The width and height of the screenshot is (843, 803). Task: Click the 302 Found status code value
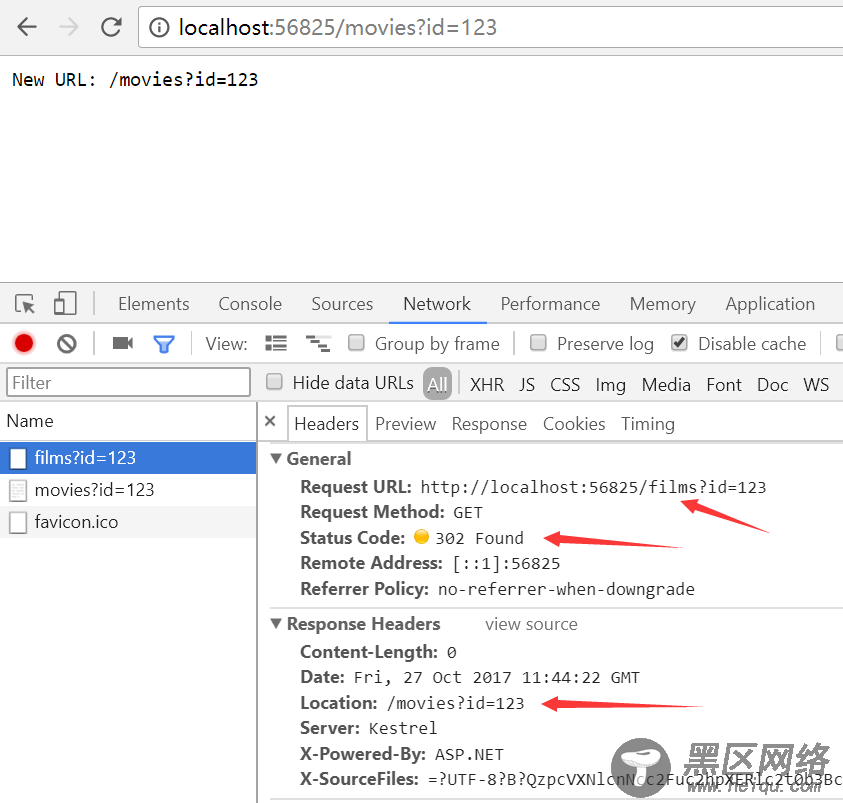pyautogui.click(x=479, y=538)
